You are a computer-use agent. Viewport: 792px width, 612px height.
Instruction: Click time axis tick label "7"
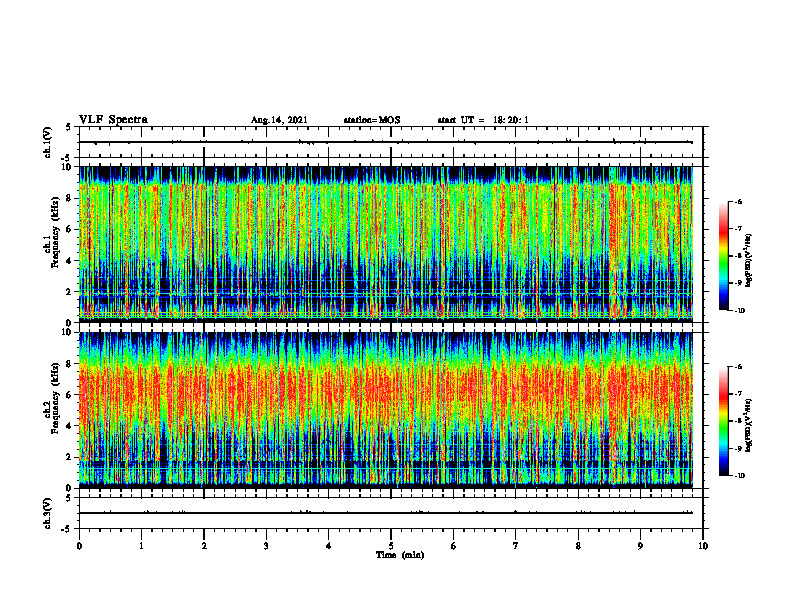(516, 546)
